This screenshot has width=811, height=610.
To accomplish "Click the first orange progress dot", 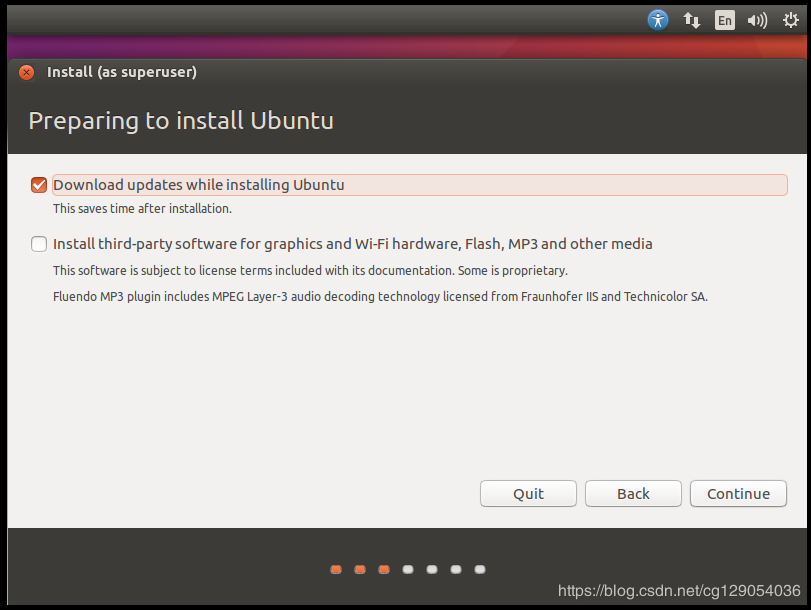I will pos(336,570).
